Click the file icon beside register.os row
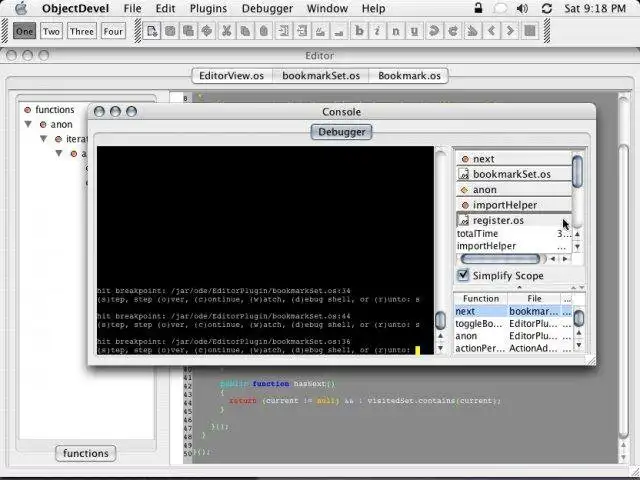 [464, 220]
